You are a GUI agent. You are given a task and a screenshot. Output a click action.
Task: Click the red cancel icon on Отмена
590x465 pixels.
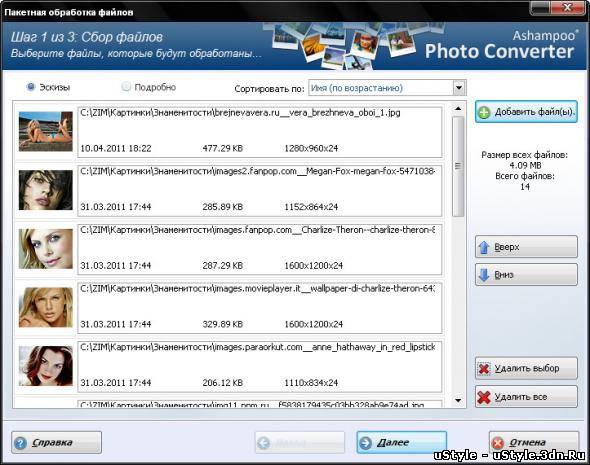tap(498, 443)
